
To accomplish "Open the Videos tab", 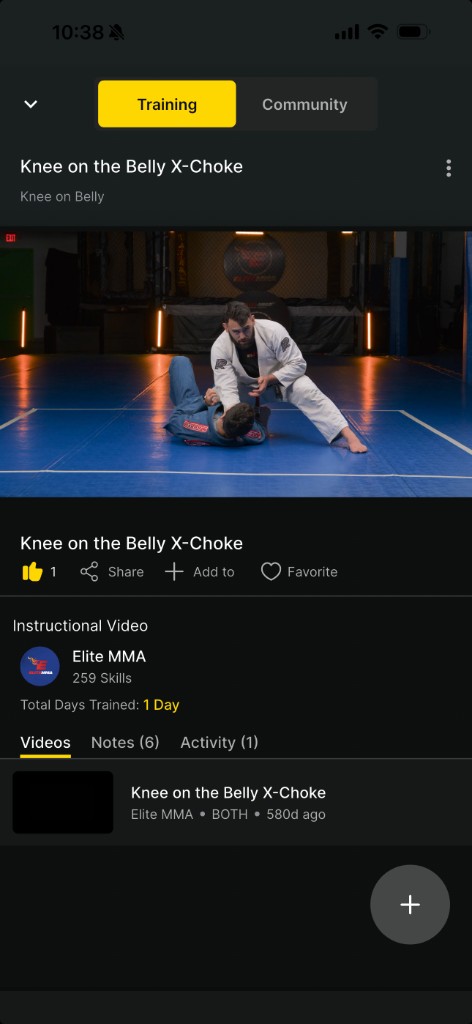I will click(x=46, y=743).
